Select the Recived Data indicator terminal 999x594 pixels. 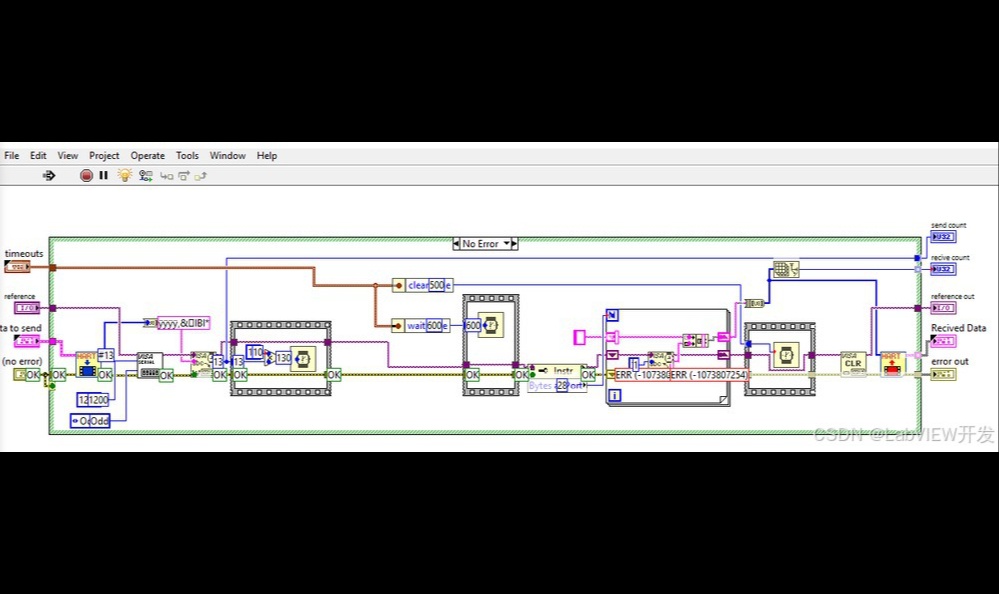tap(942, 341)
